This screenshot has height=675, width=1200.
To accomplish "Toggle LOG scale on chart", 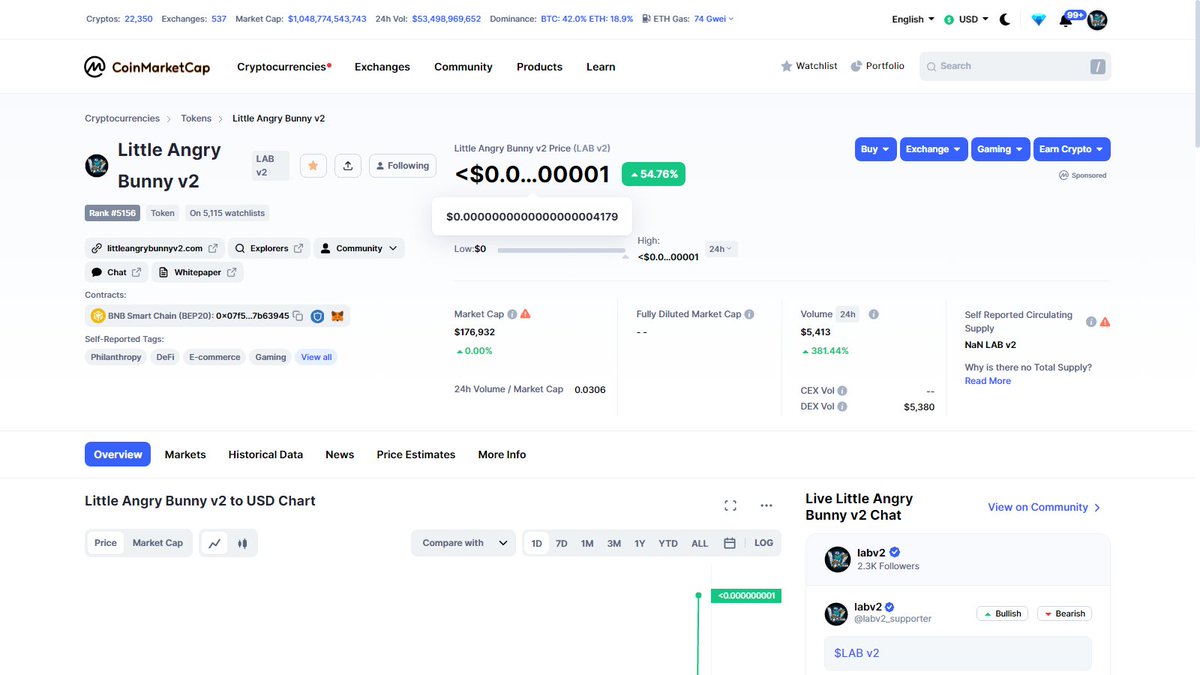I will pos(764,543).
